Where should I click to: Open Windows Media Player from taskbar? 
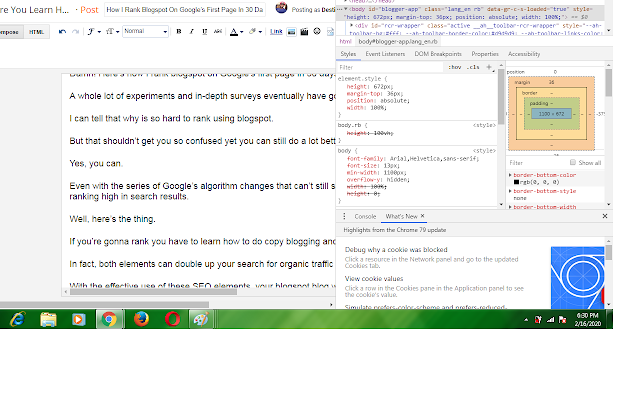(x=79, y=319)
